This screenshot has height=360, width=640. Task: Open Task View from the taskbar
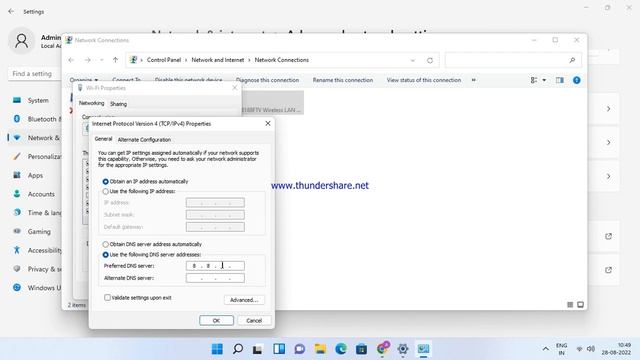point(257,349)
